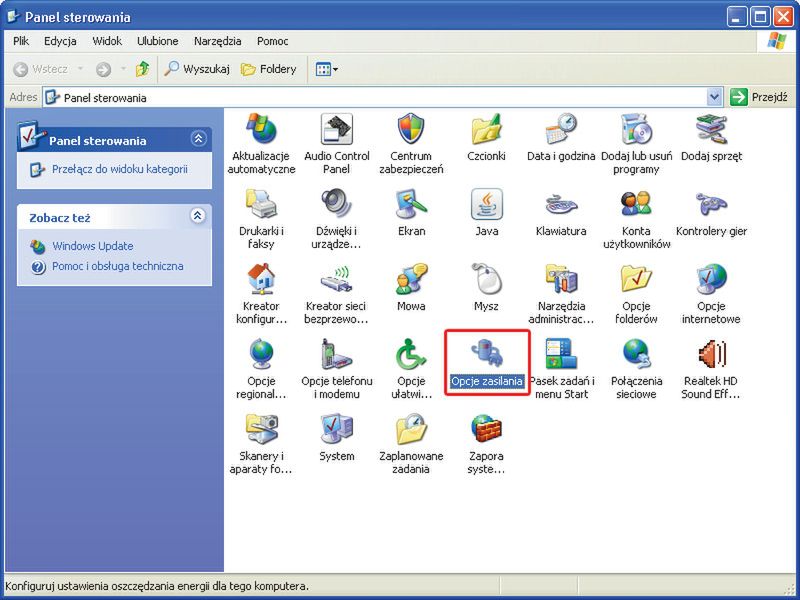Open Realtek HD Sound Effect icon

(x=711, y=354)
